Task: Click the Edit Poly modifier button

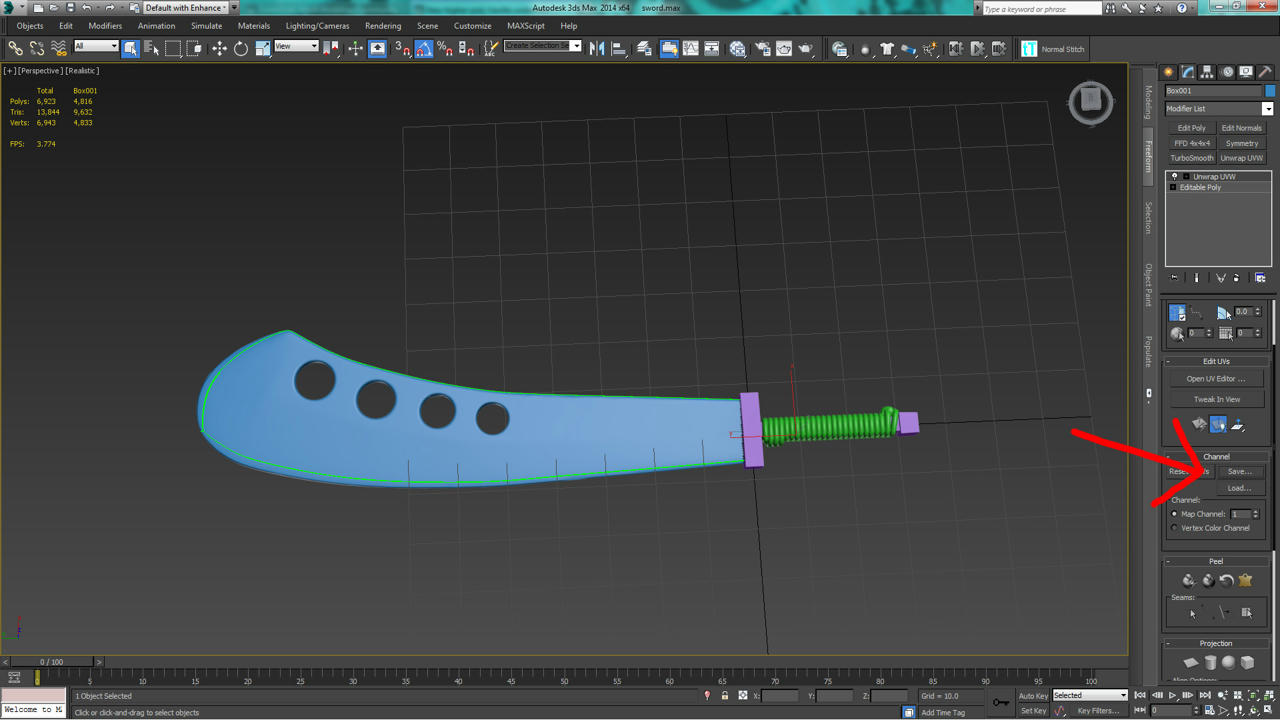Action: [1192, 128]
